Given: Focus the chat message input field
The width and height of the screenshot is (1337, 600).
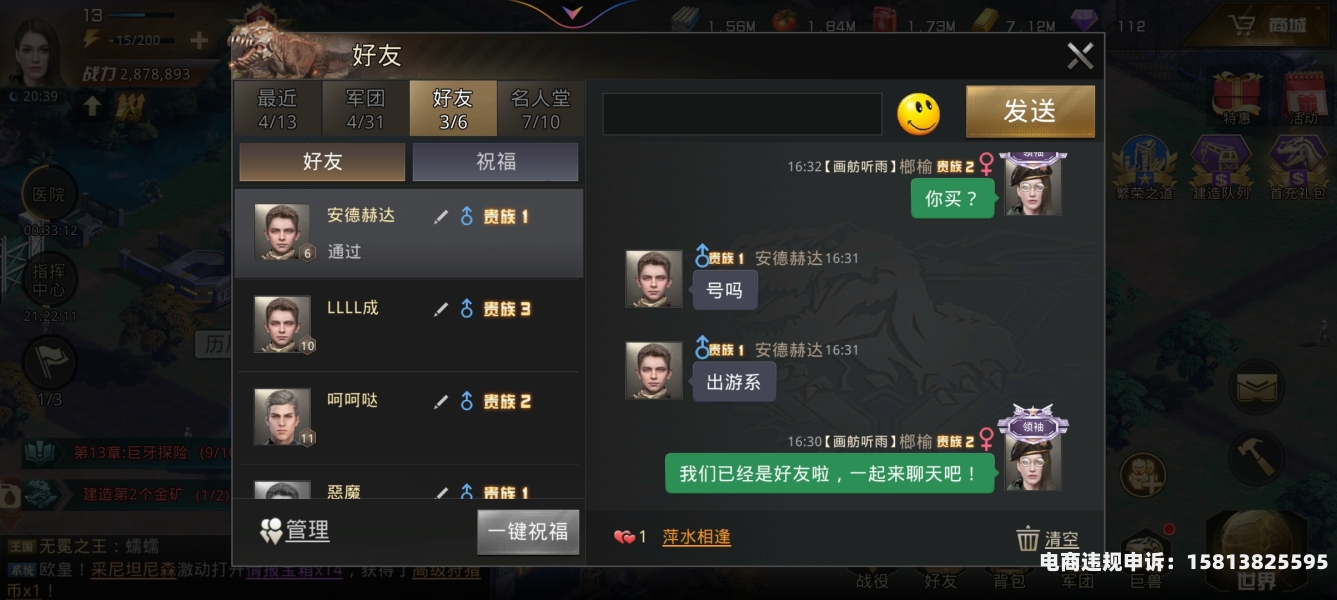Looking at the screenshot, I should pos(742,114).
